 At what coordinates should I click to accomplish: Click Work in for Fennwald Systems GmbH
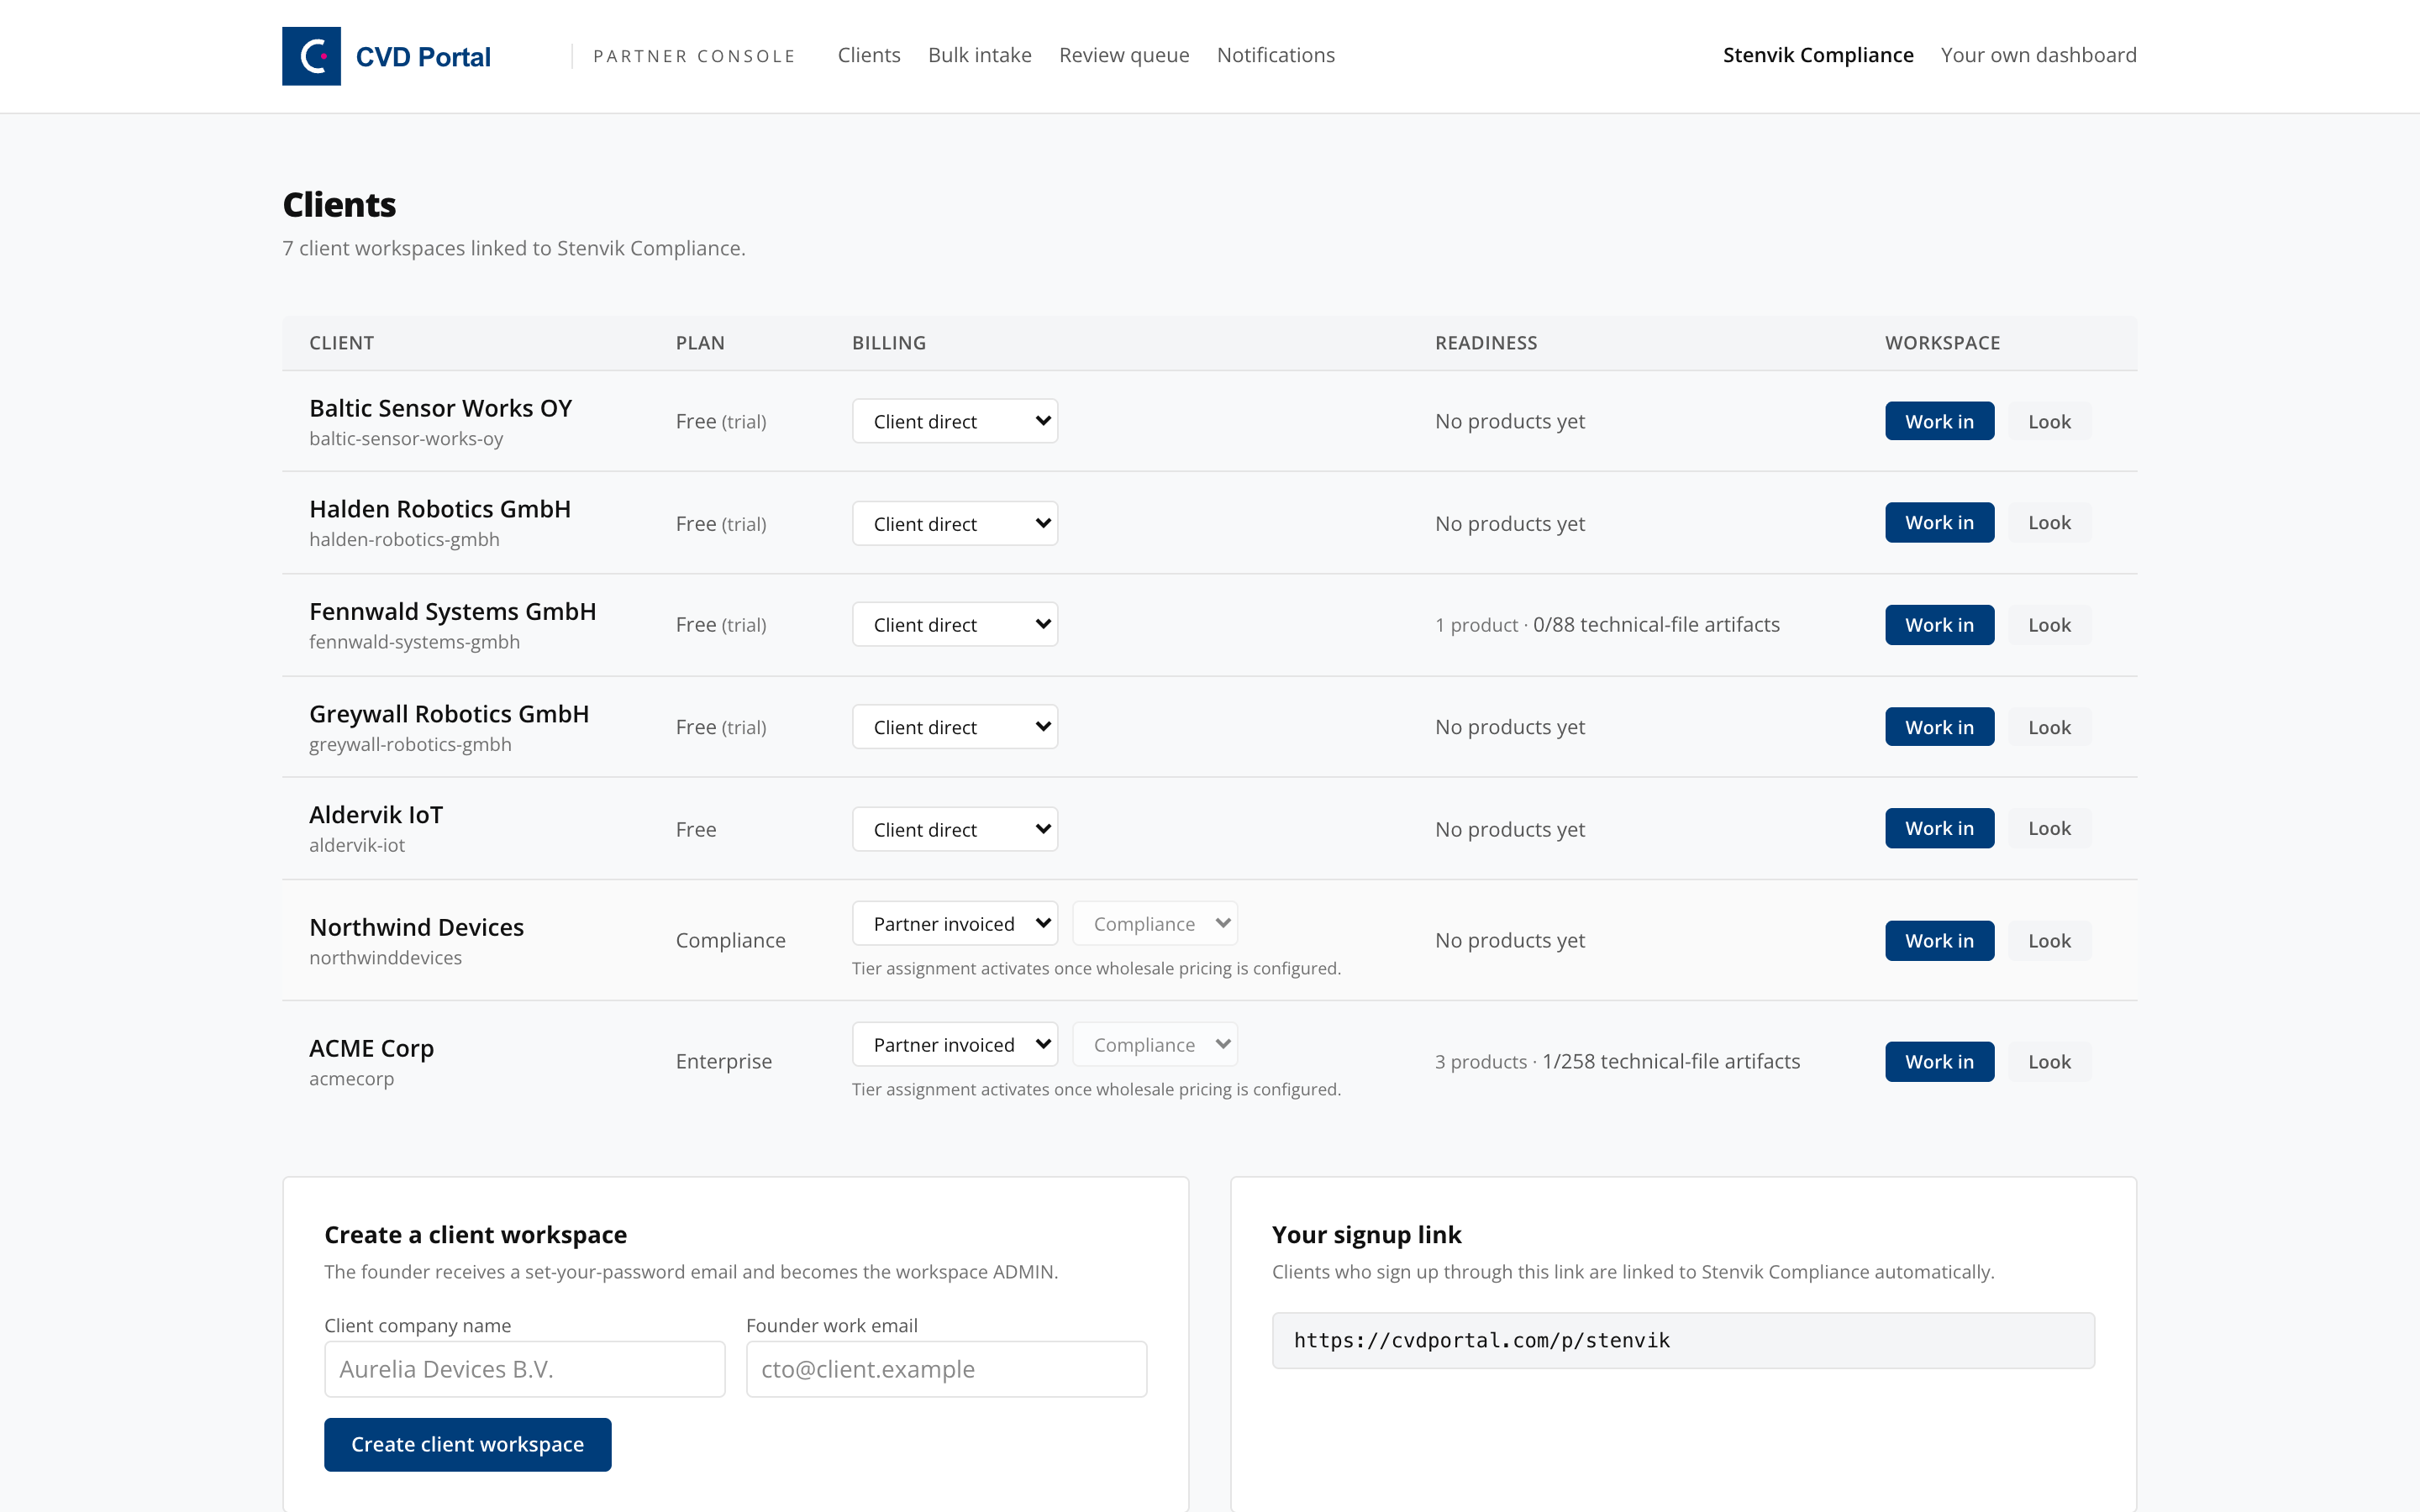pyautogui.click(x=1939, y=625)
